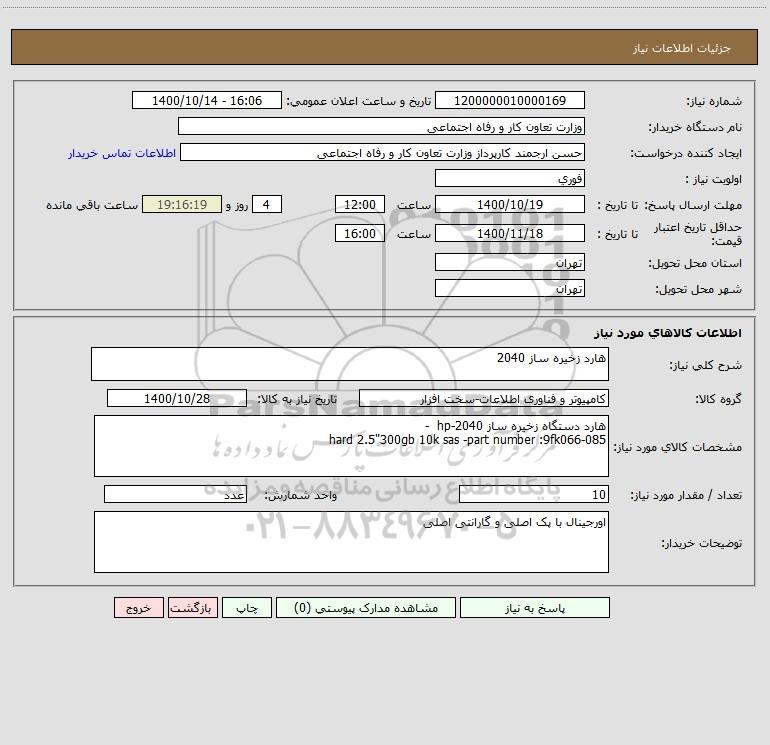
Task: Click label 'تاریخ نیاز به کالا:'
Action: coord(297,399)
